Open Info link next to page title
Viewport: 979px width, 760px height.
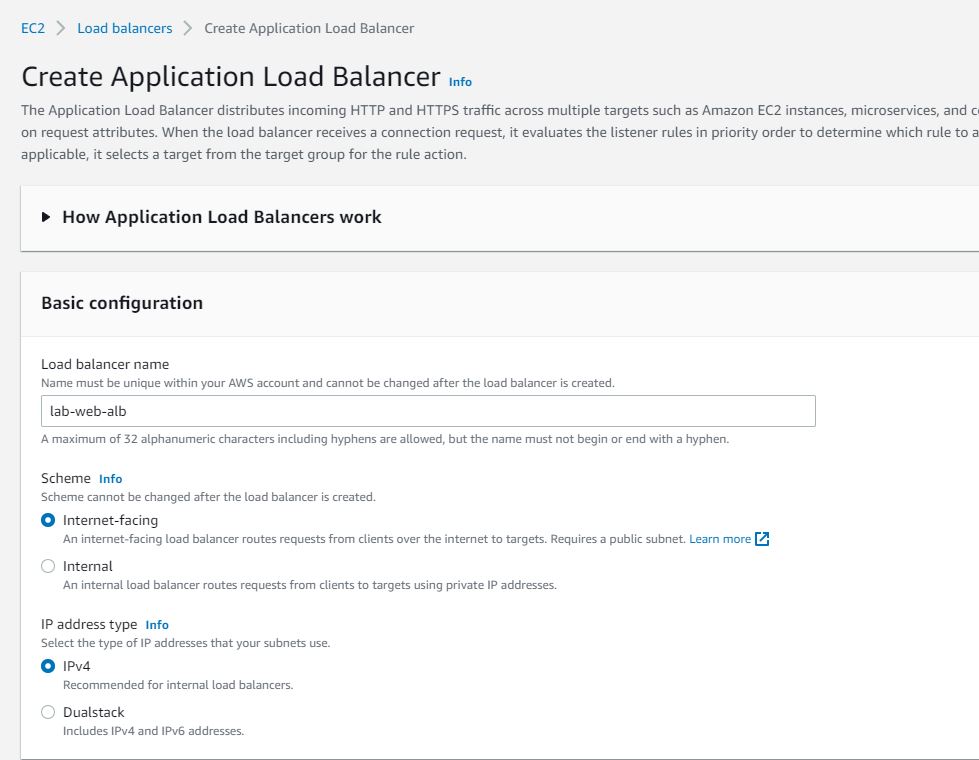(x=460, y=82)
